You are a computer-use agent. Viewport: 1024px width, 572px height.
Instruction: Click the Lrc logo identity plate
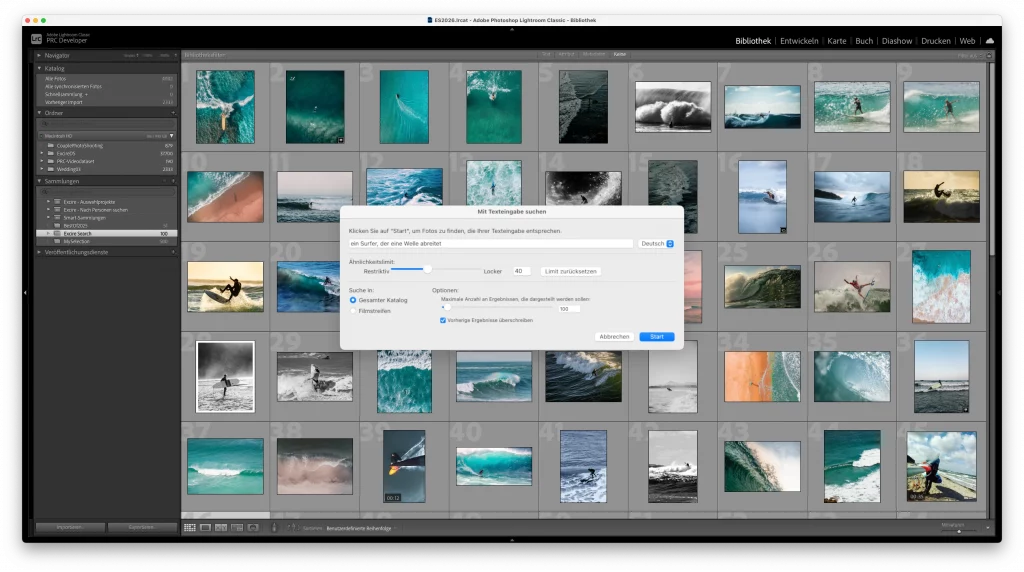36,39
